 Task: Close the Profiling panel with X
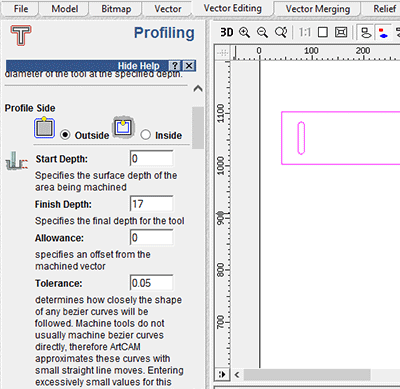[x=189, y=66]
